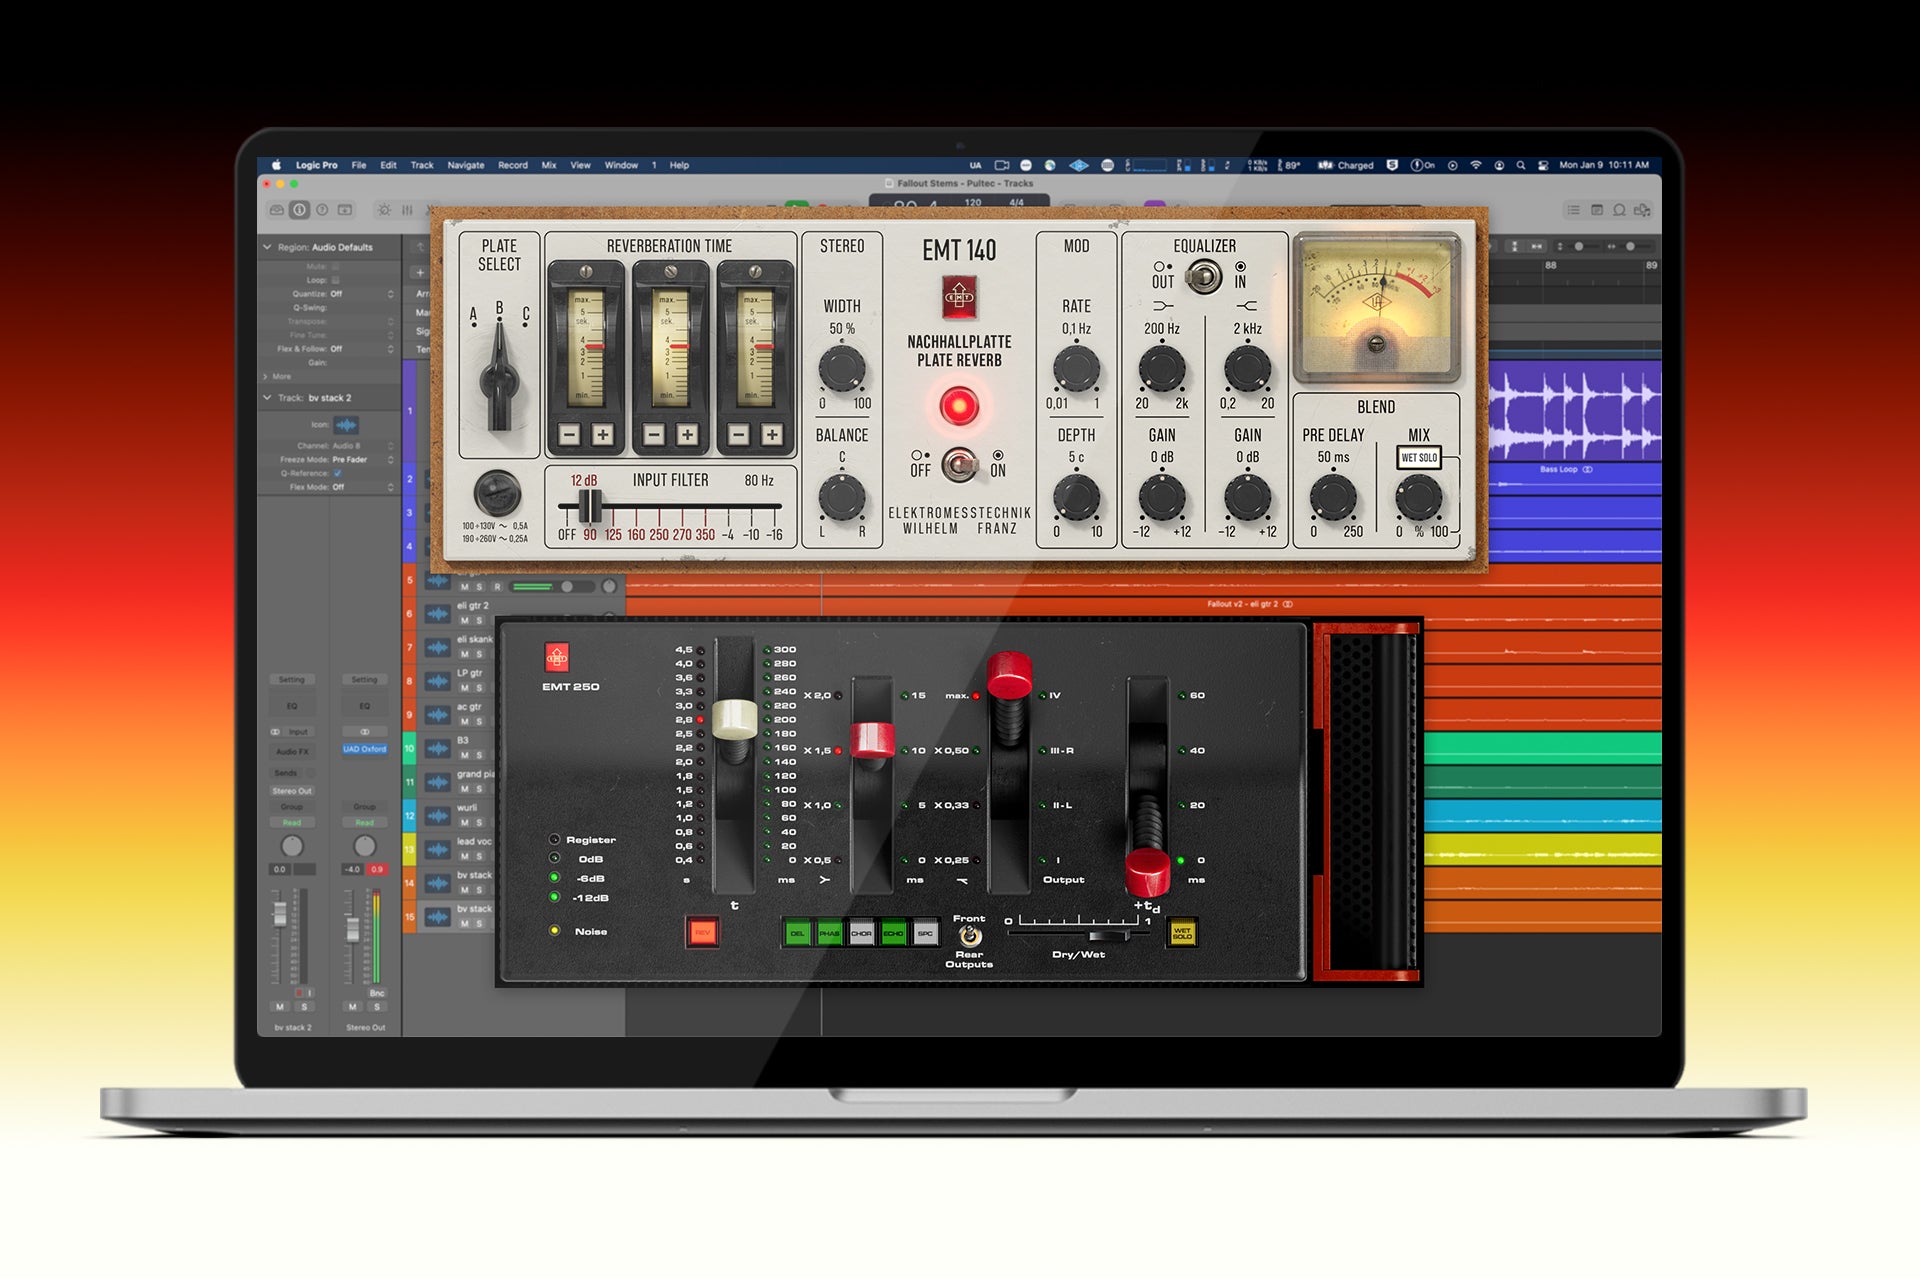Open the Track menu
This screenshot has height=1280, width=1920.
pyautogui.click(x=422, y=165)
